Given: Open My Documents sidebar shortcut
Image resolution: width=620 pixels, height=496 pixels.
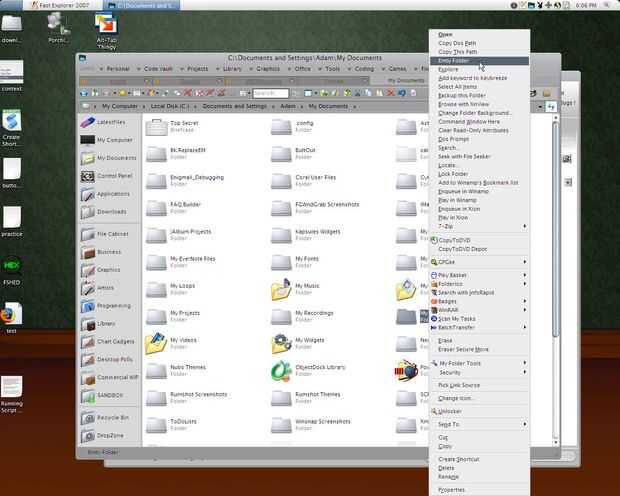Looking at the screenshot, I should [x=109, y=158].
